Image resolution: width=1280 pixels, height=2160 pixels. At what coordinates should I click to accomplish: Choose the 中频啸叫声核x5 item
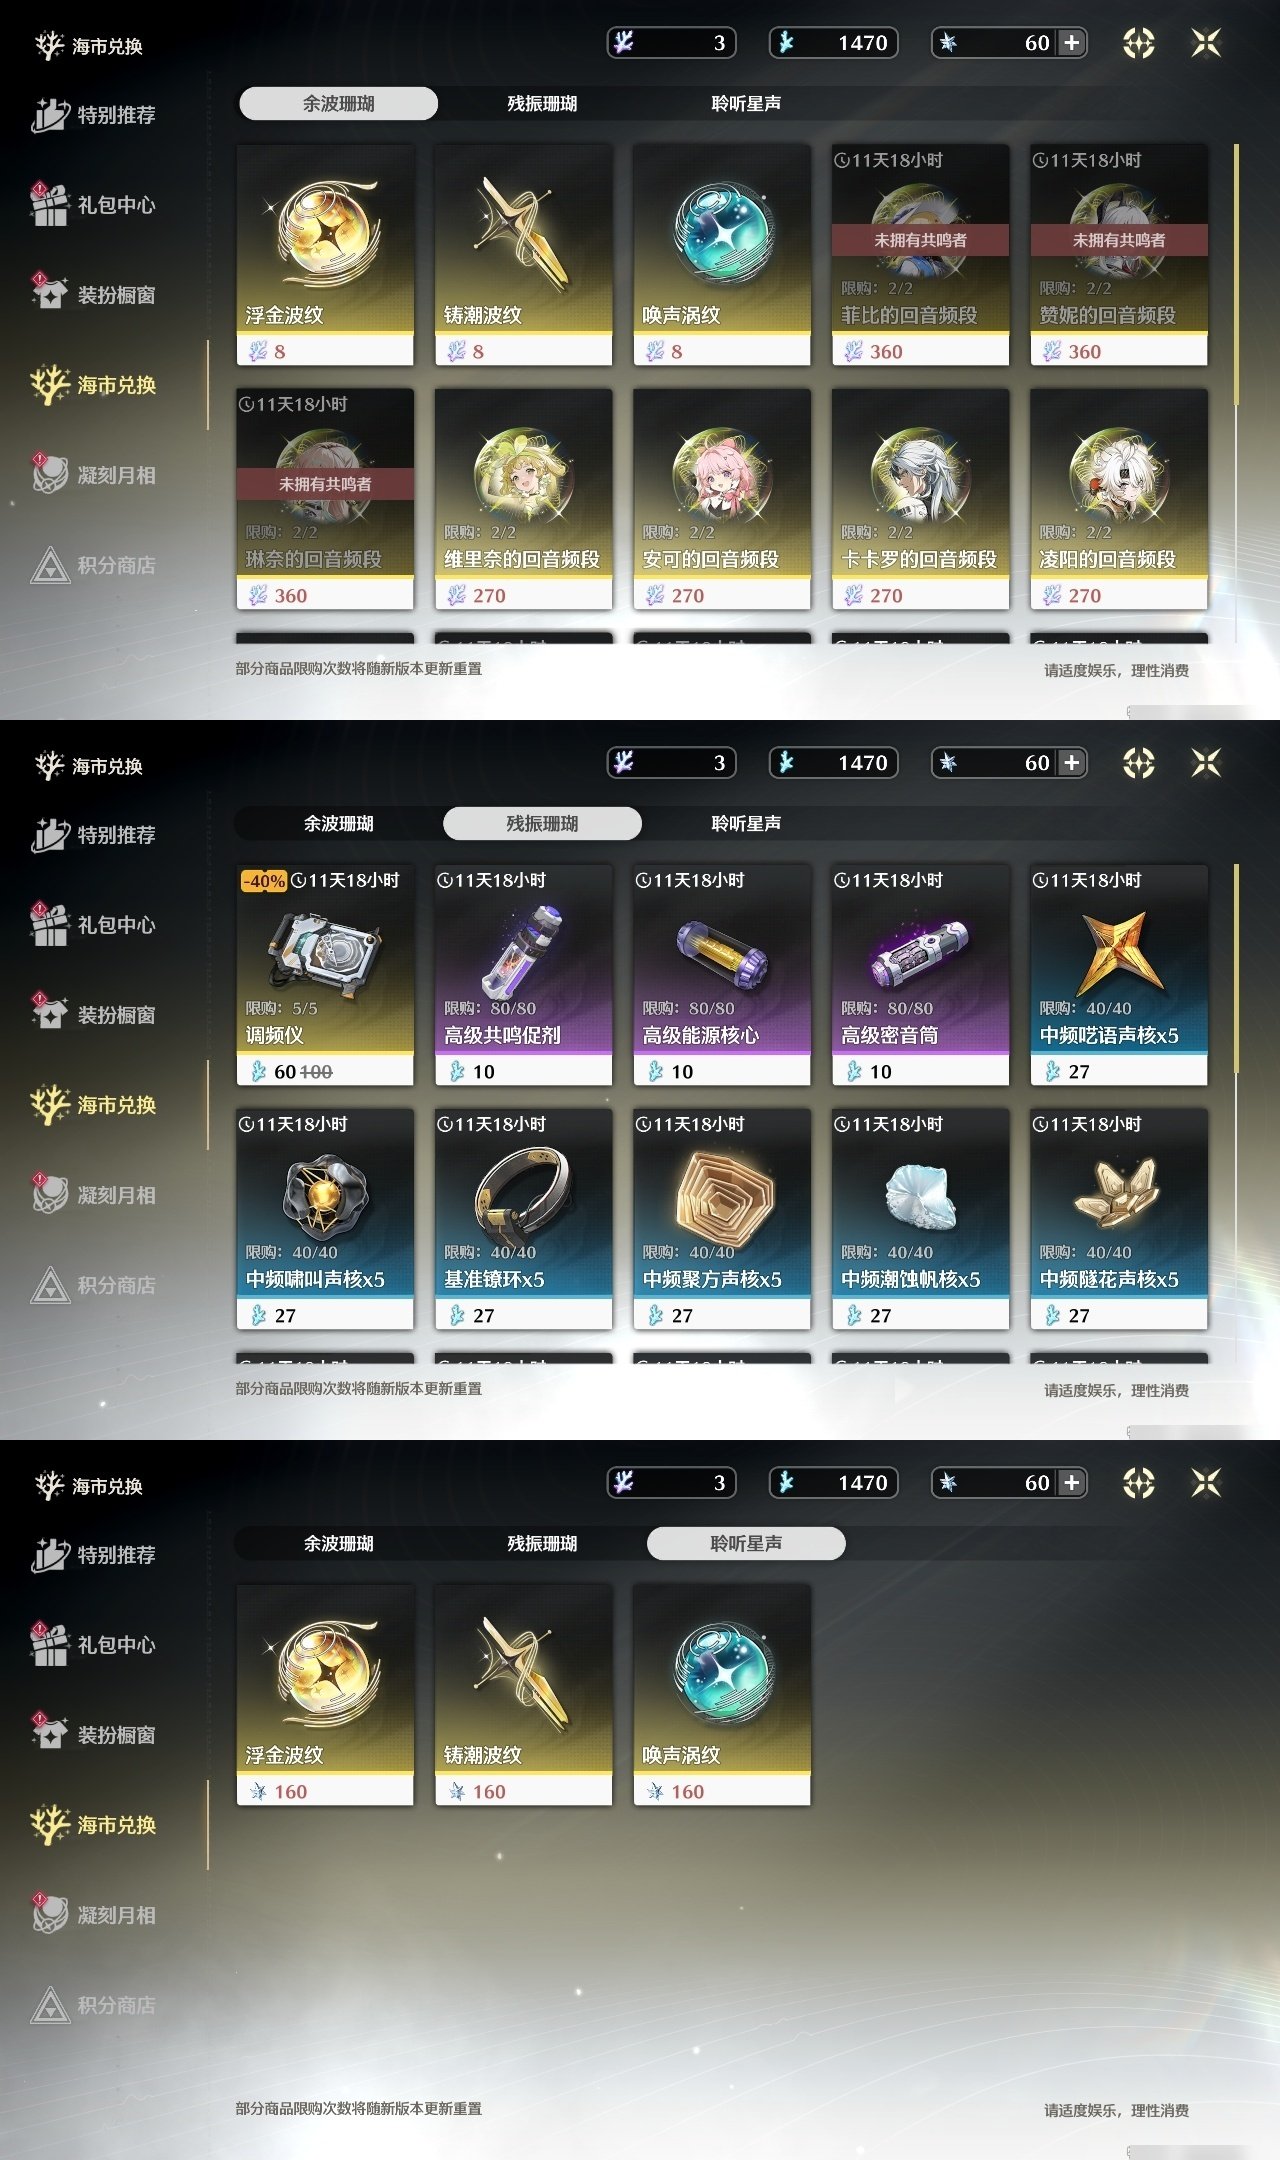coord(325,1219)
